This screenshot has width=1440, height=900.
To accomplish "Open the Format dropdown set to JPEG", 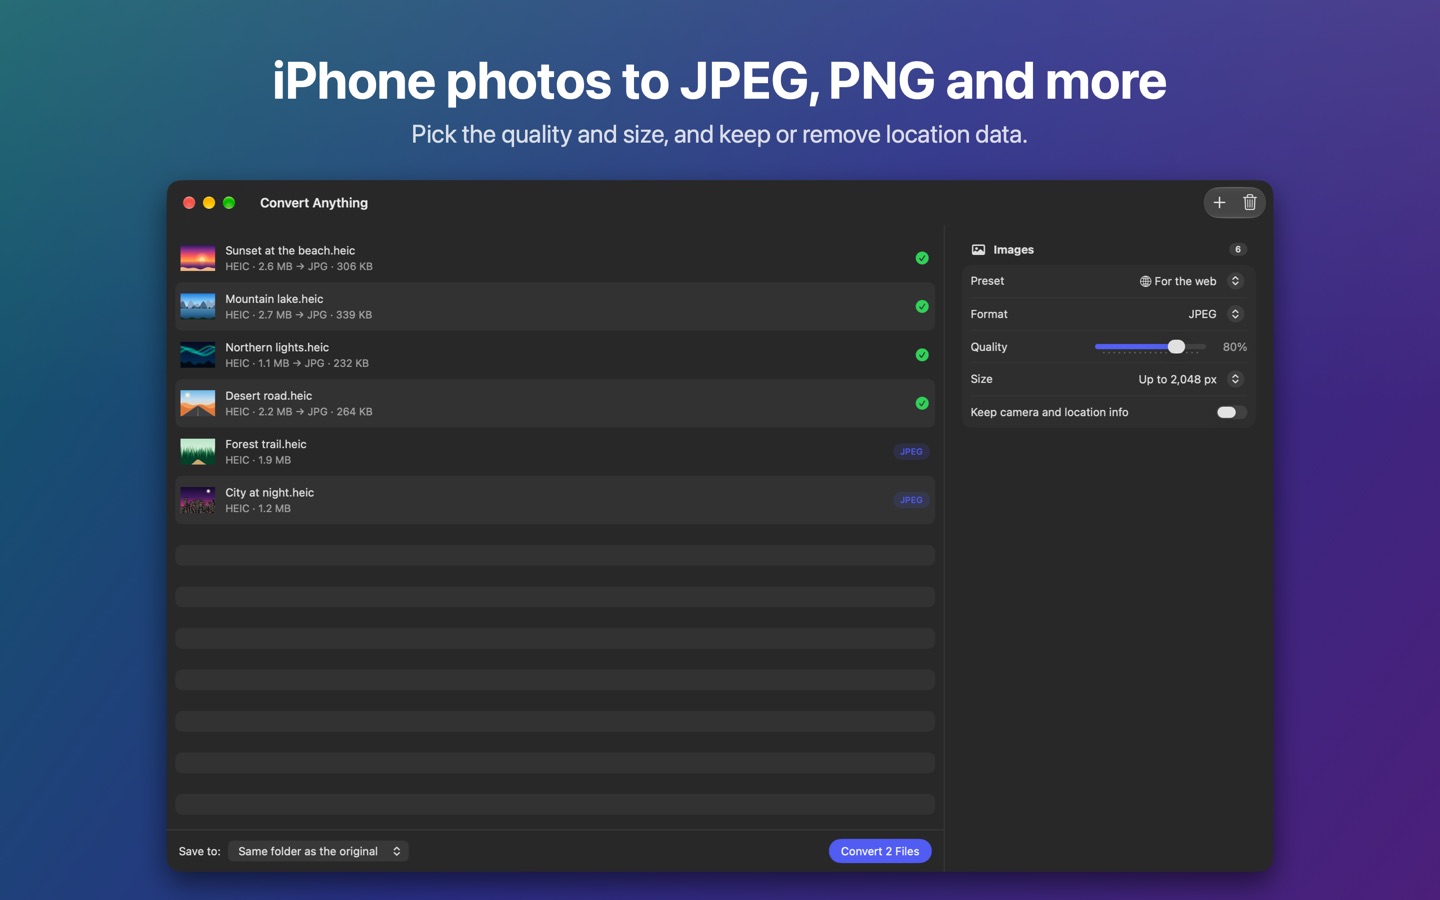I will click(x=1215, y=314).
